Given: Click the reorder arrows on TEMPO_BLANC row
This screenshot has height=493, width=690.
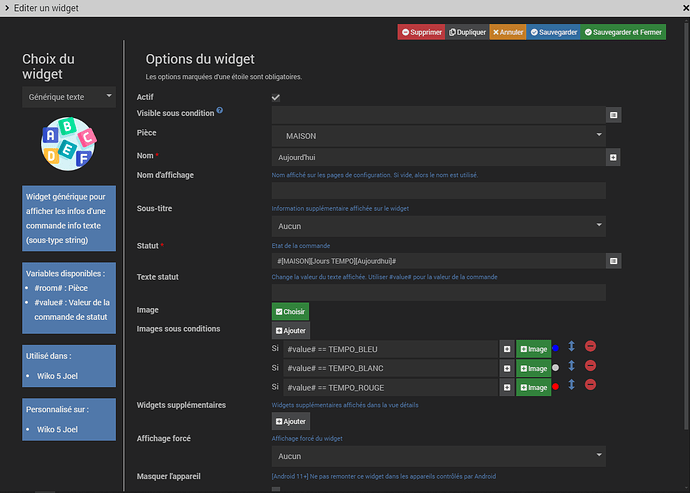Looking at the screenshot, I should [572, 367].
